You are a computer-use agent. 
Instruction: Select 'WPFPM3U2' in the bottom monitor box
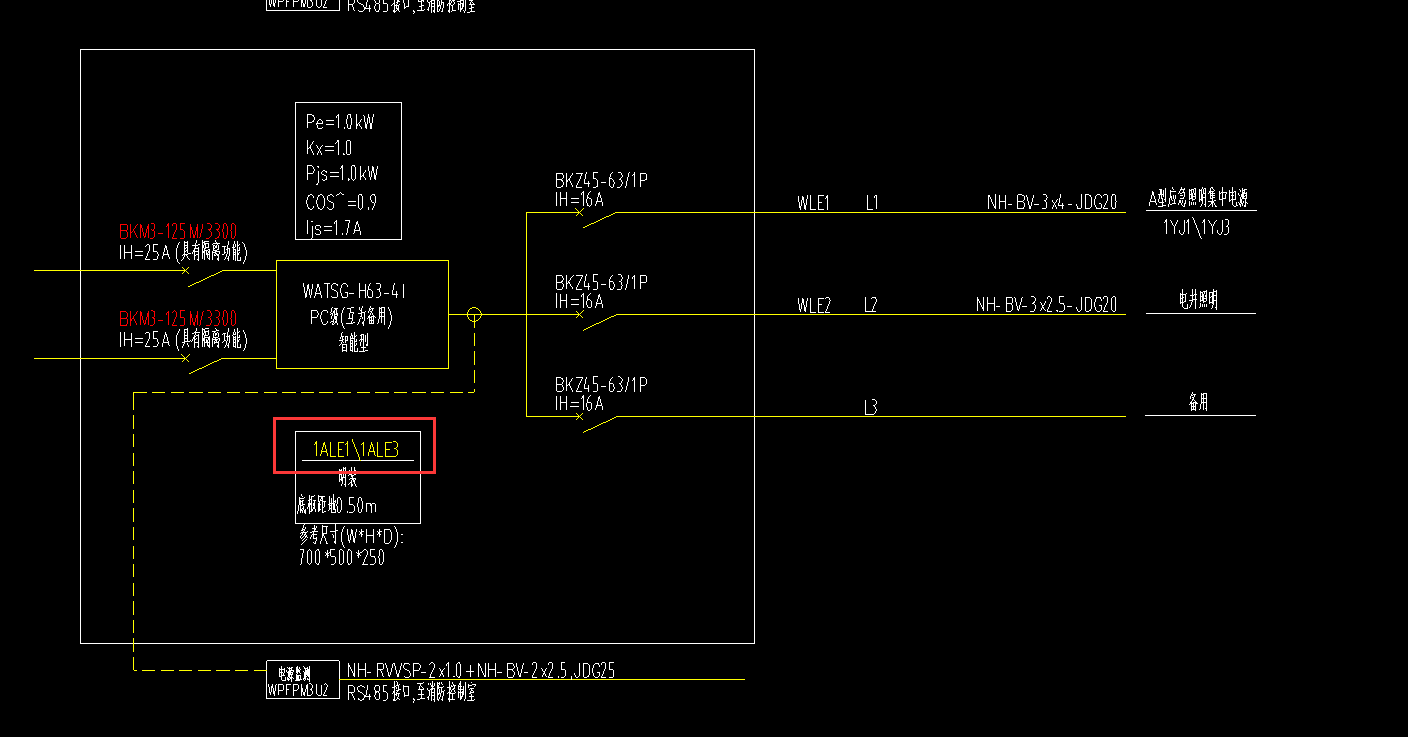[x=296, y=689]
